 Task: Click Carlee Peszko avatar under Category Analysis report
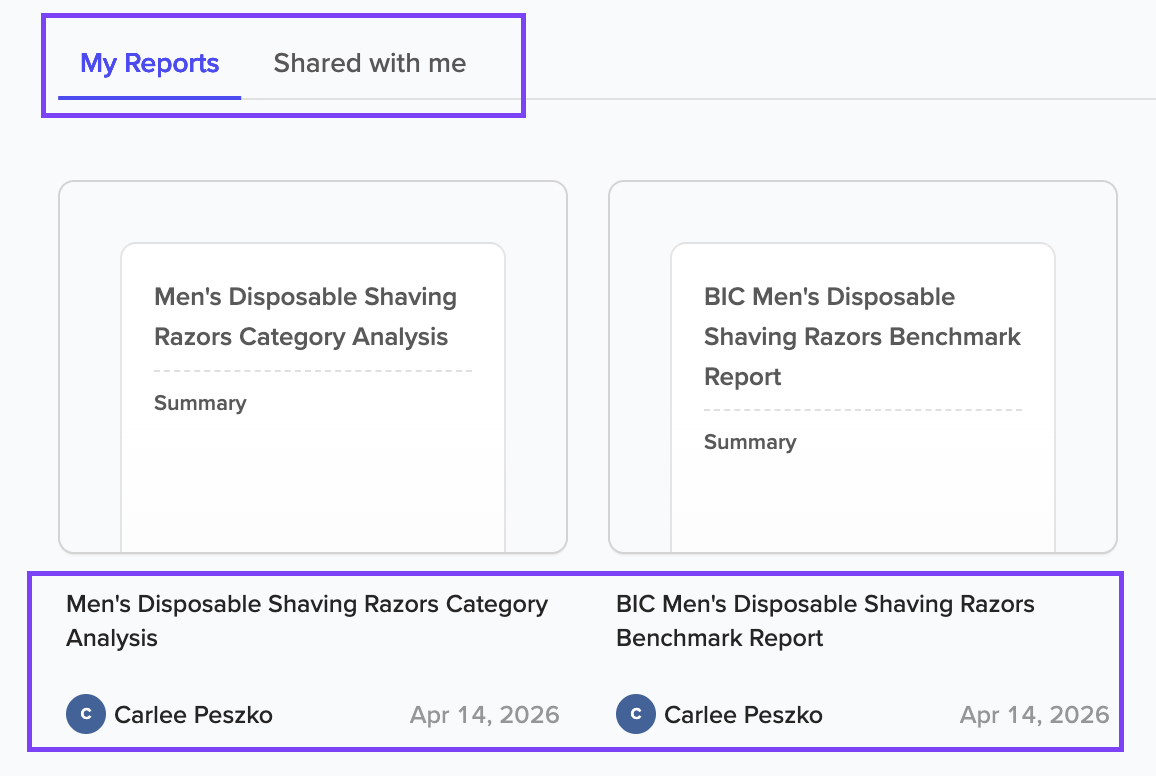coord(86,714)
